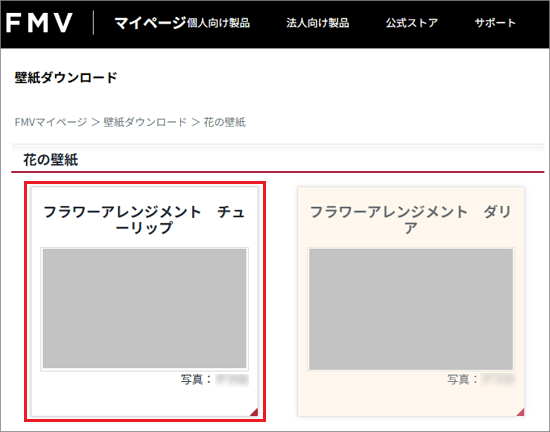Follow 壁紙ダウンロード breadcrumb link
The width and height of the screenshot is (550, 432).
point(145,122)
